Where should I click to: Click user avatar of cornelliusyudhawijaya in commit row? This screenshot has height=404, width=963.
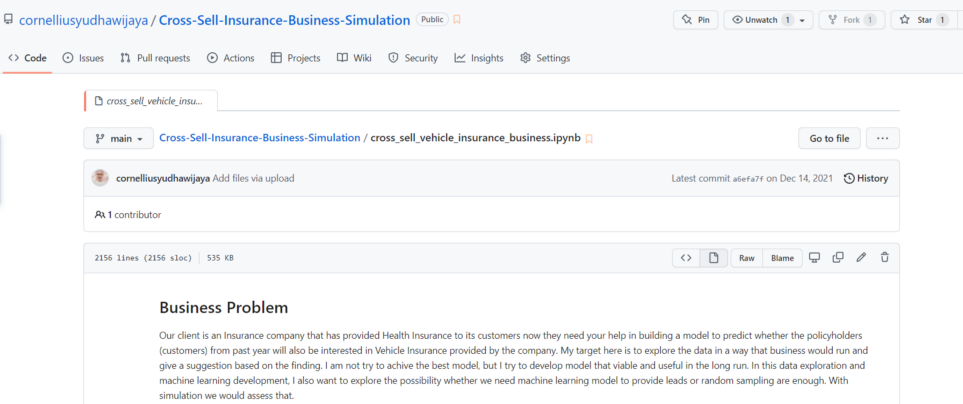100,178
